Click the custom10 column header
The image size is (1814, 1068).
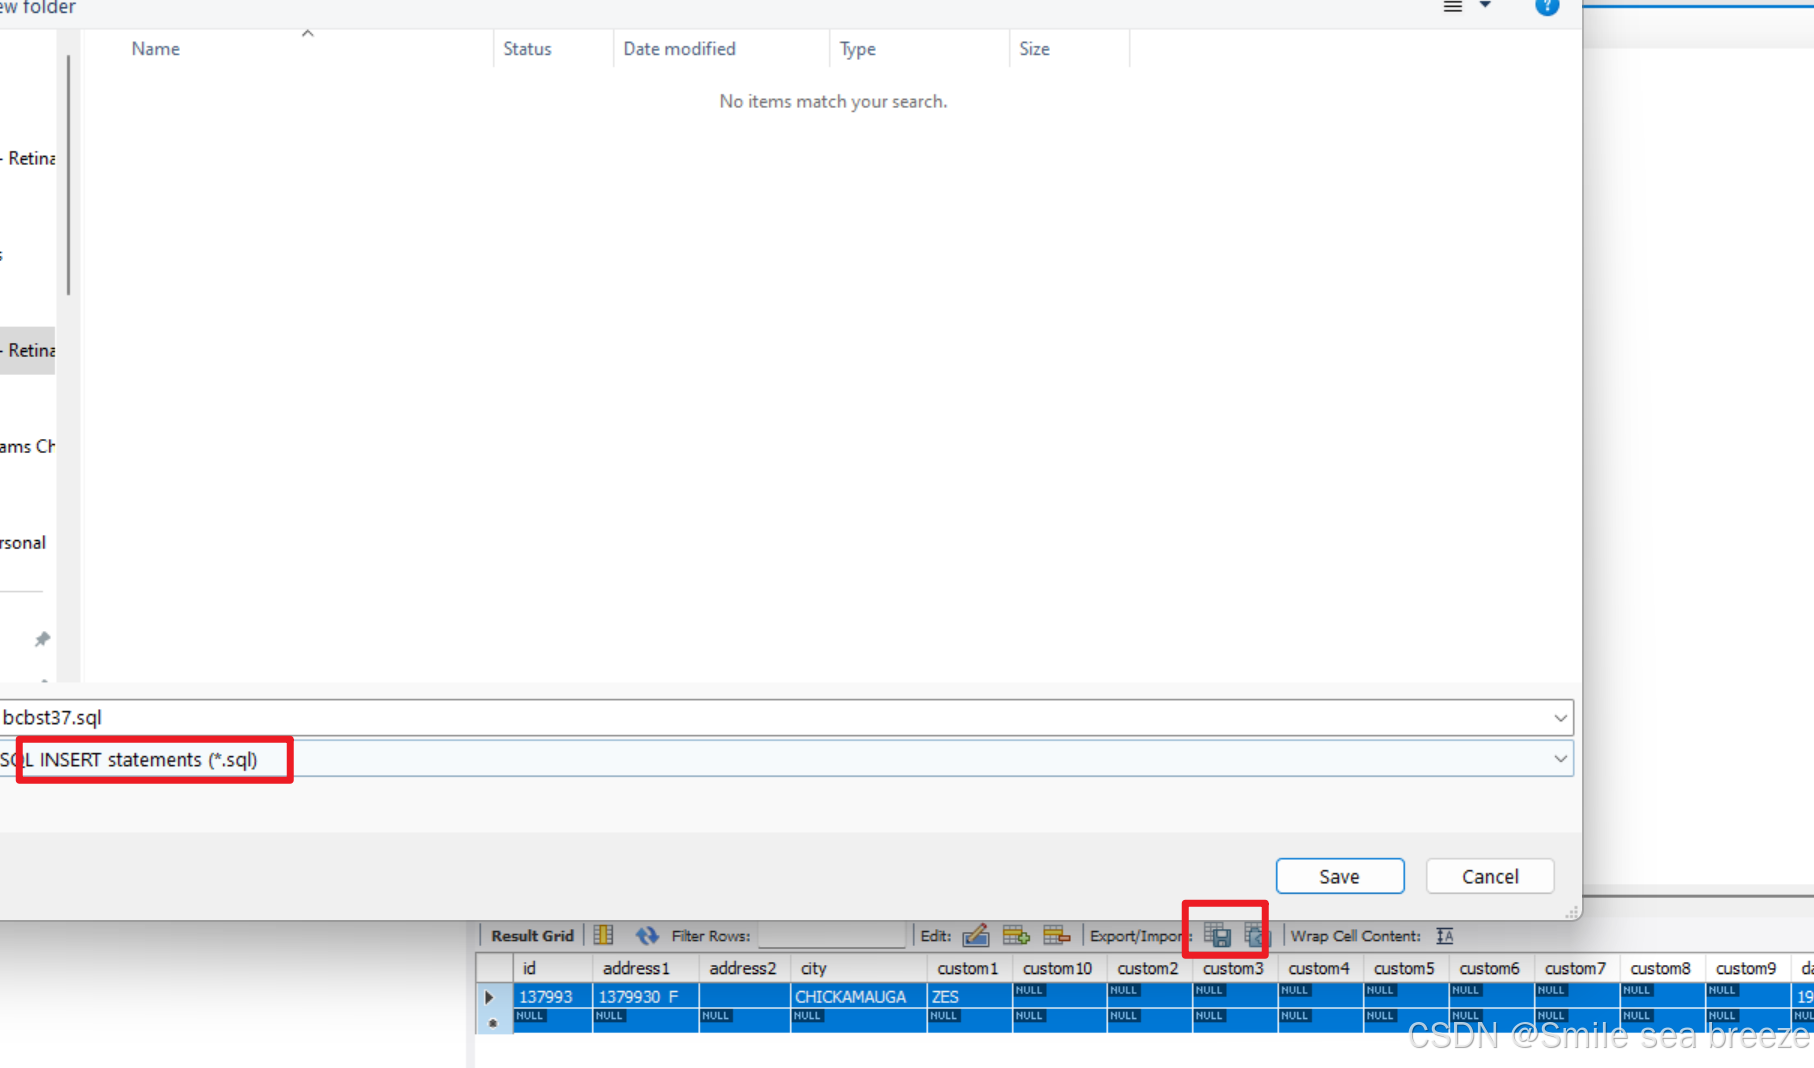pos(1059,968)
